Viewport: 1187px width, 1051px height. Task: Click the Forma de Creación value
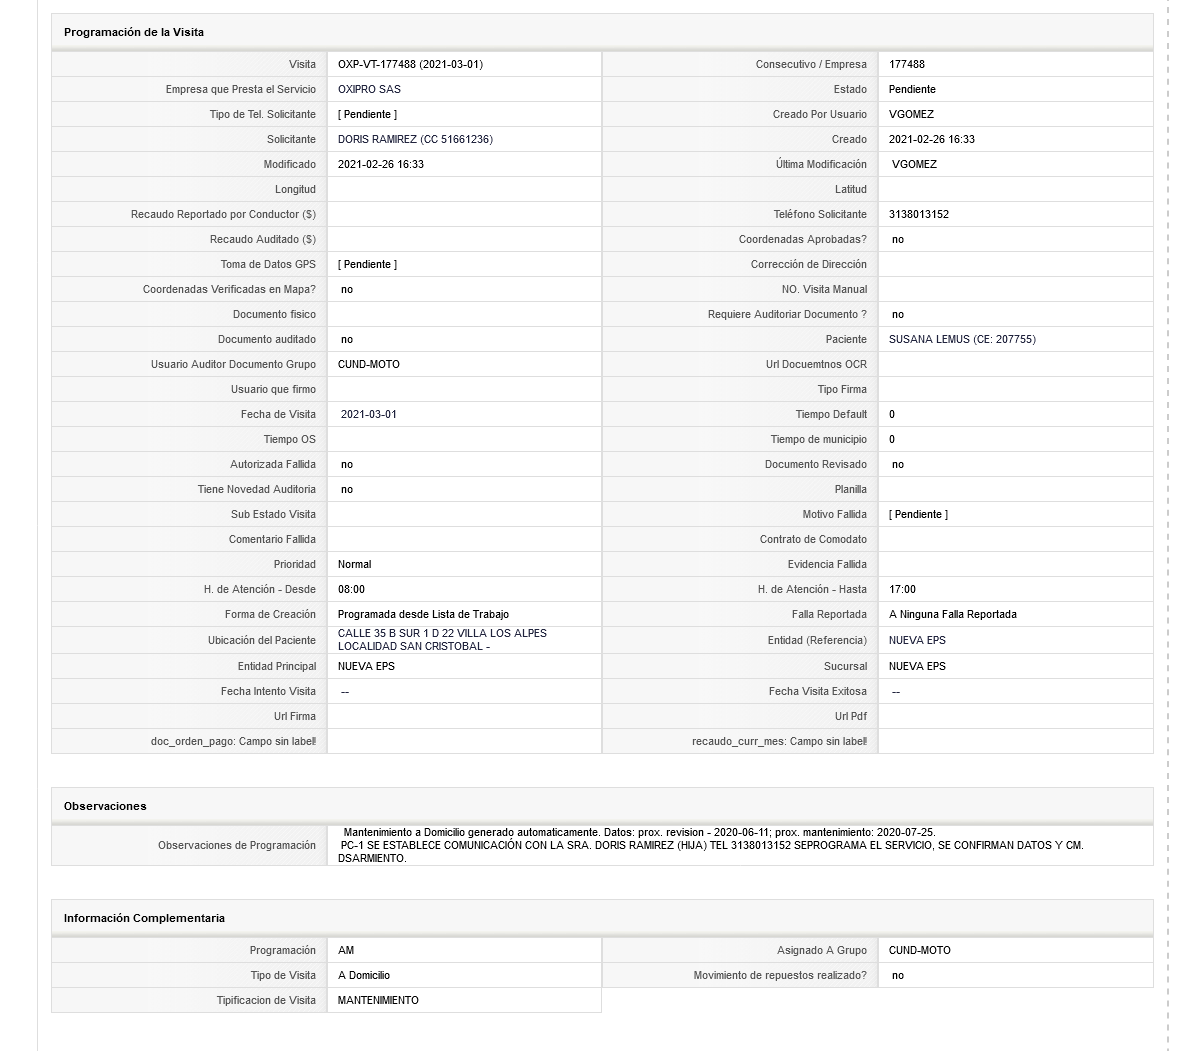(x=423, y=615)
